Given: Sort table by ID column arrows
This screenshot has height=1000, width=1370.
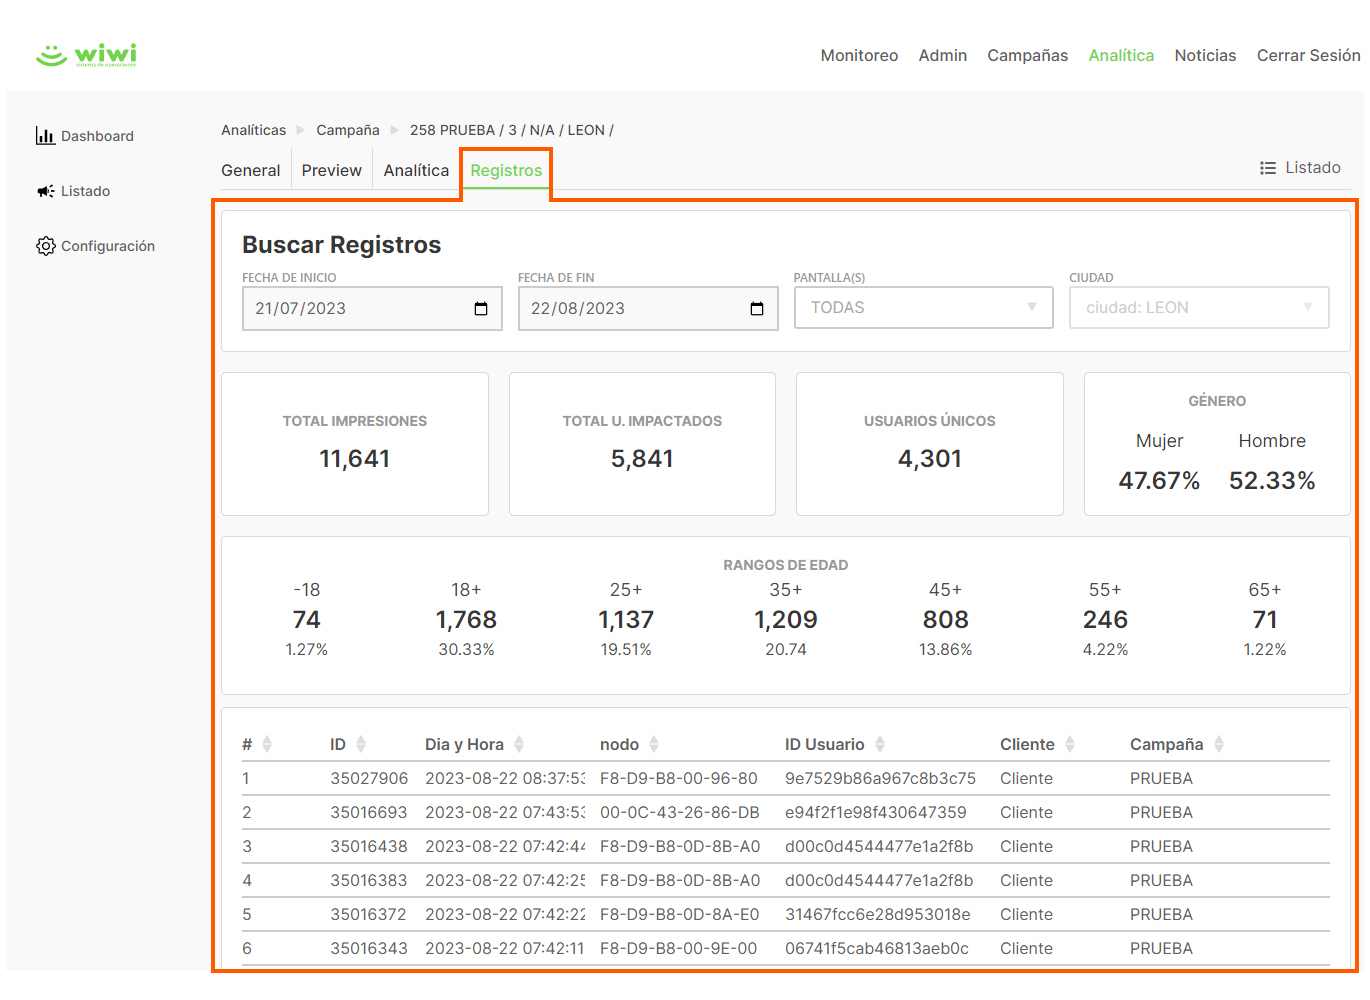Looking at the screenshot, I should pos(361,744).
